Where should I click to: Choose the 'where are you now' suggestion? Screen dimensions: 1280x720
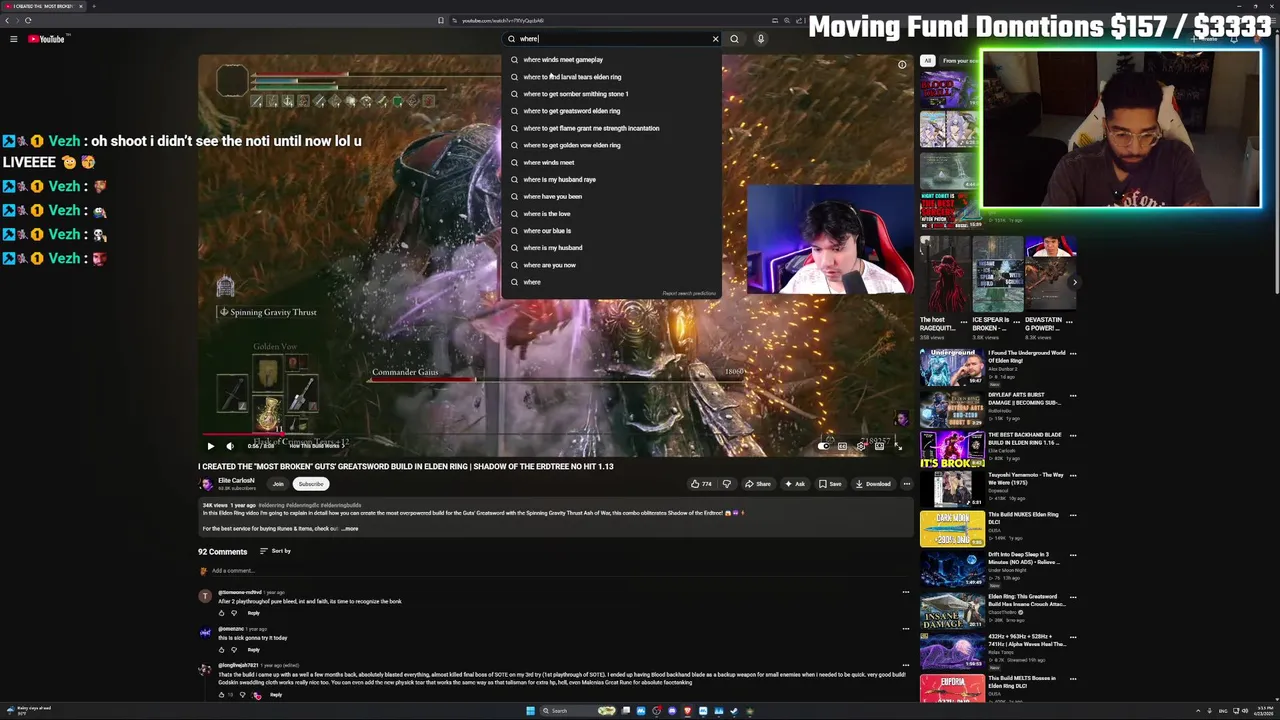[x=611, y=265]
